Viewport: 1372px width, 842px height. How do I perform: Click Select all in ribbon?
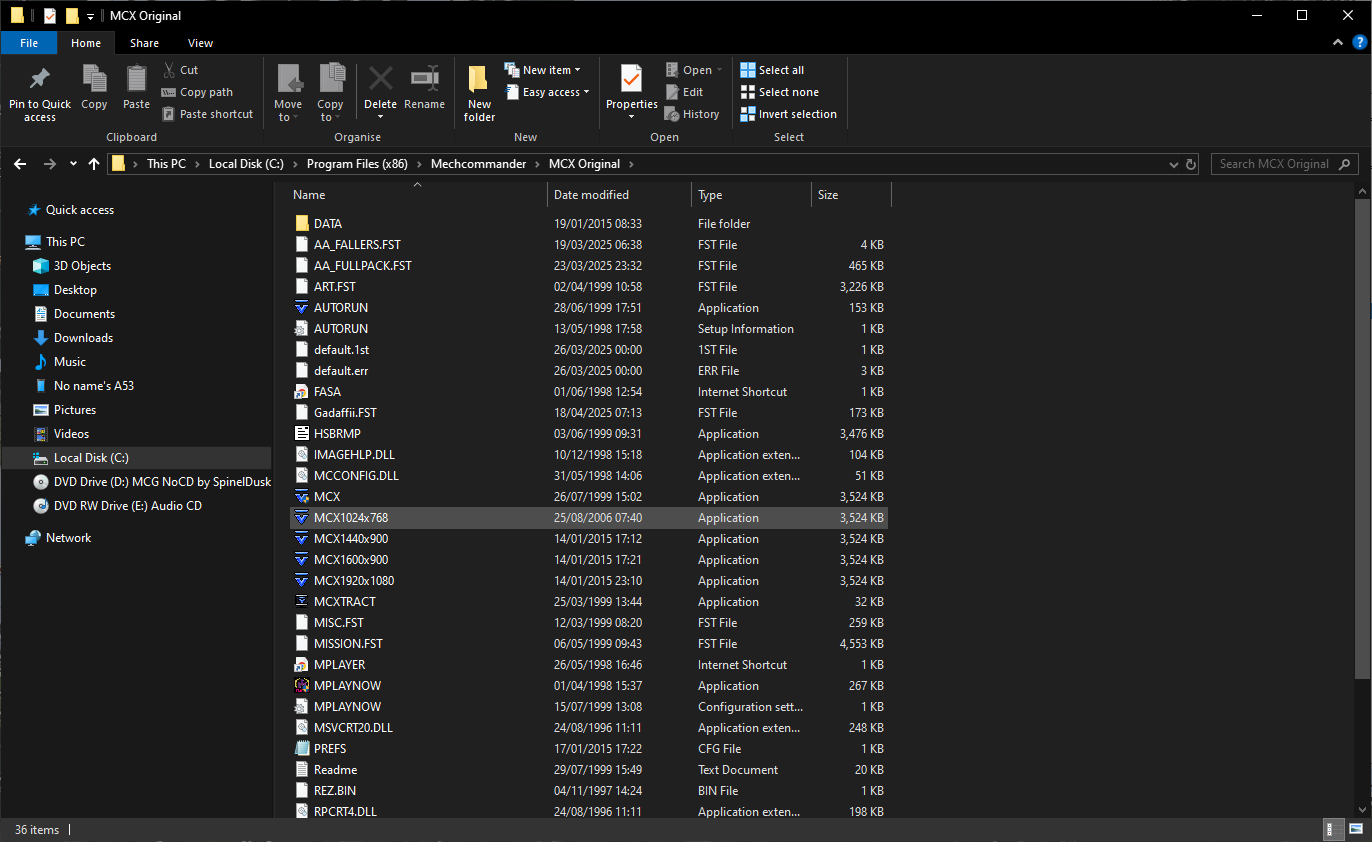[x=772, y=70]
